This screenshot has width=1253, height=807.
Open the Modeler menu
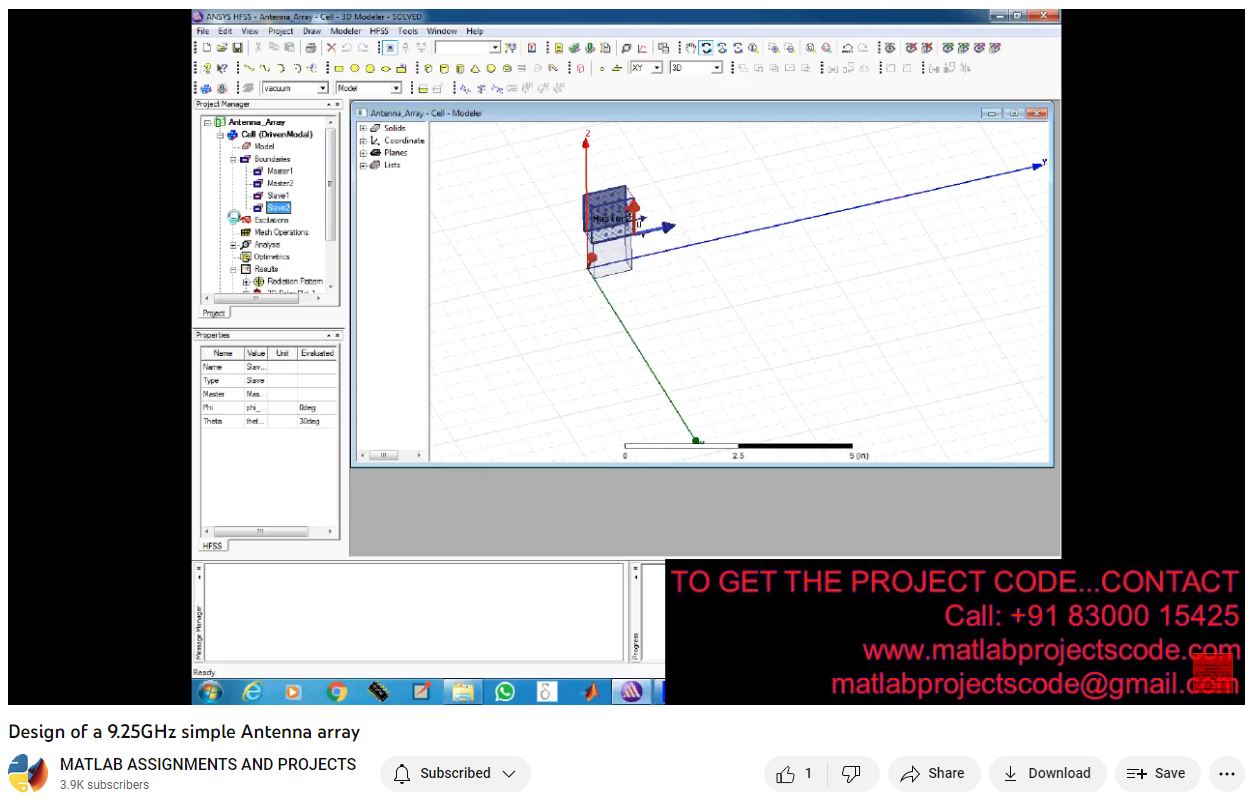tap(346, 31)
